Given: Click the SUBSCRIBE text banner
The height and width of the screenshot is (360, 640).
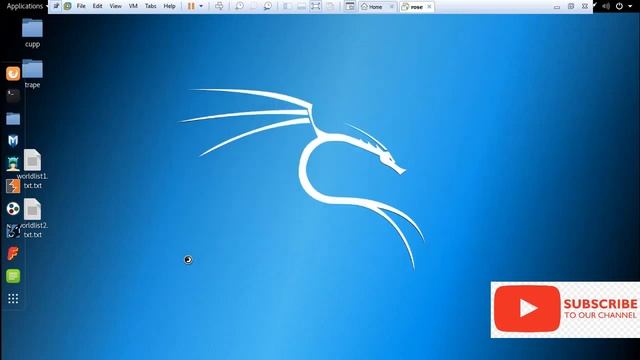Looking at the screenshot, I should pyautogui.click(x=600, y=304).
